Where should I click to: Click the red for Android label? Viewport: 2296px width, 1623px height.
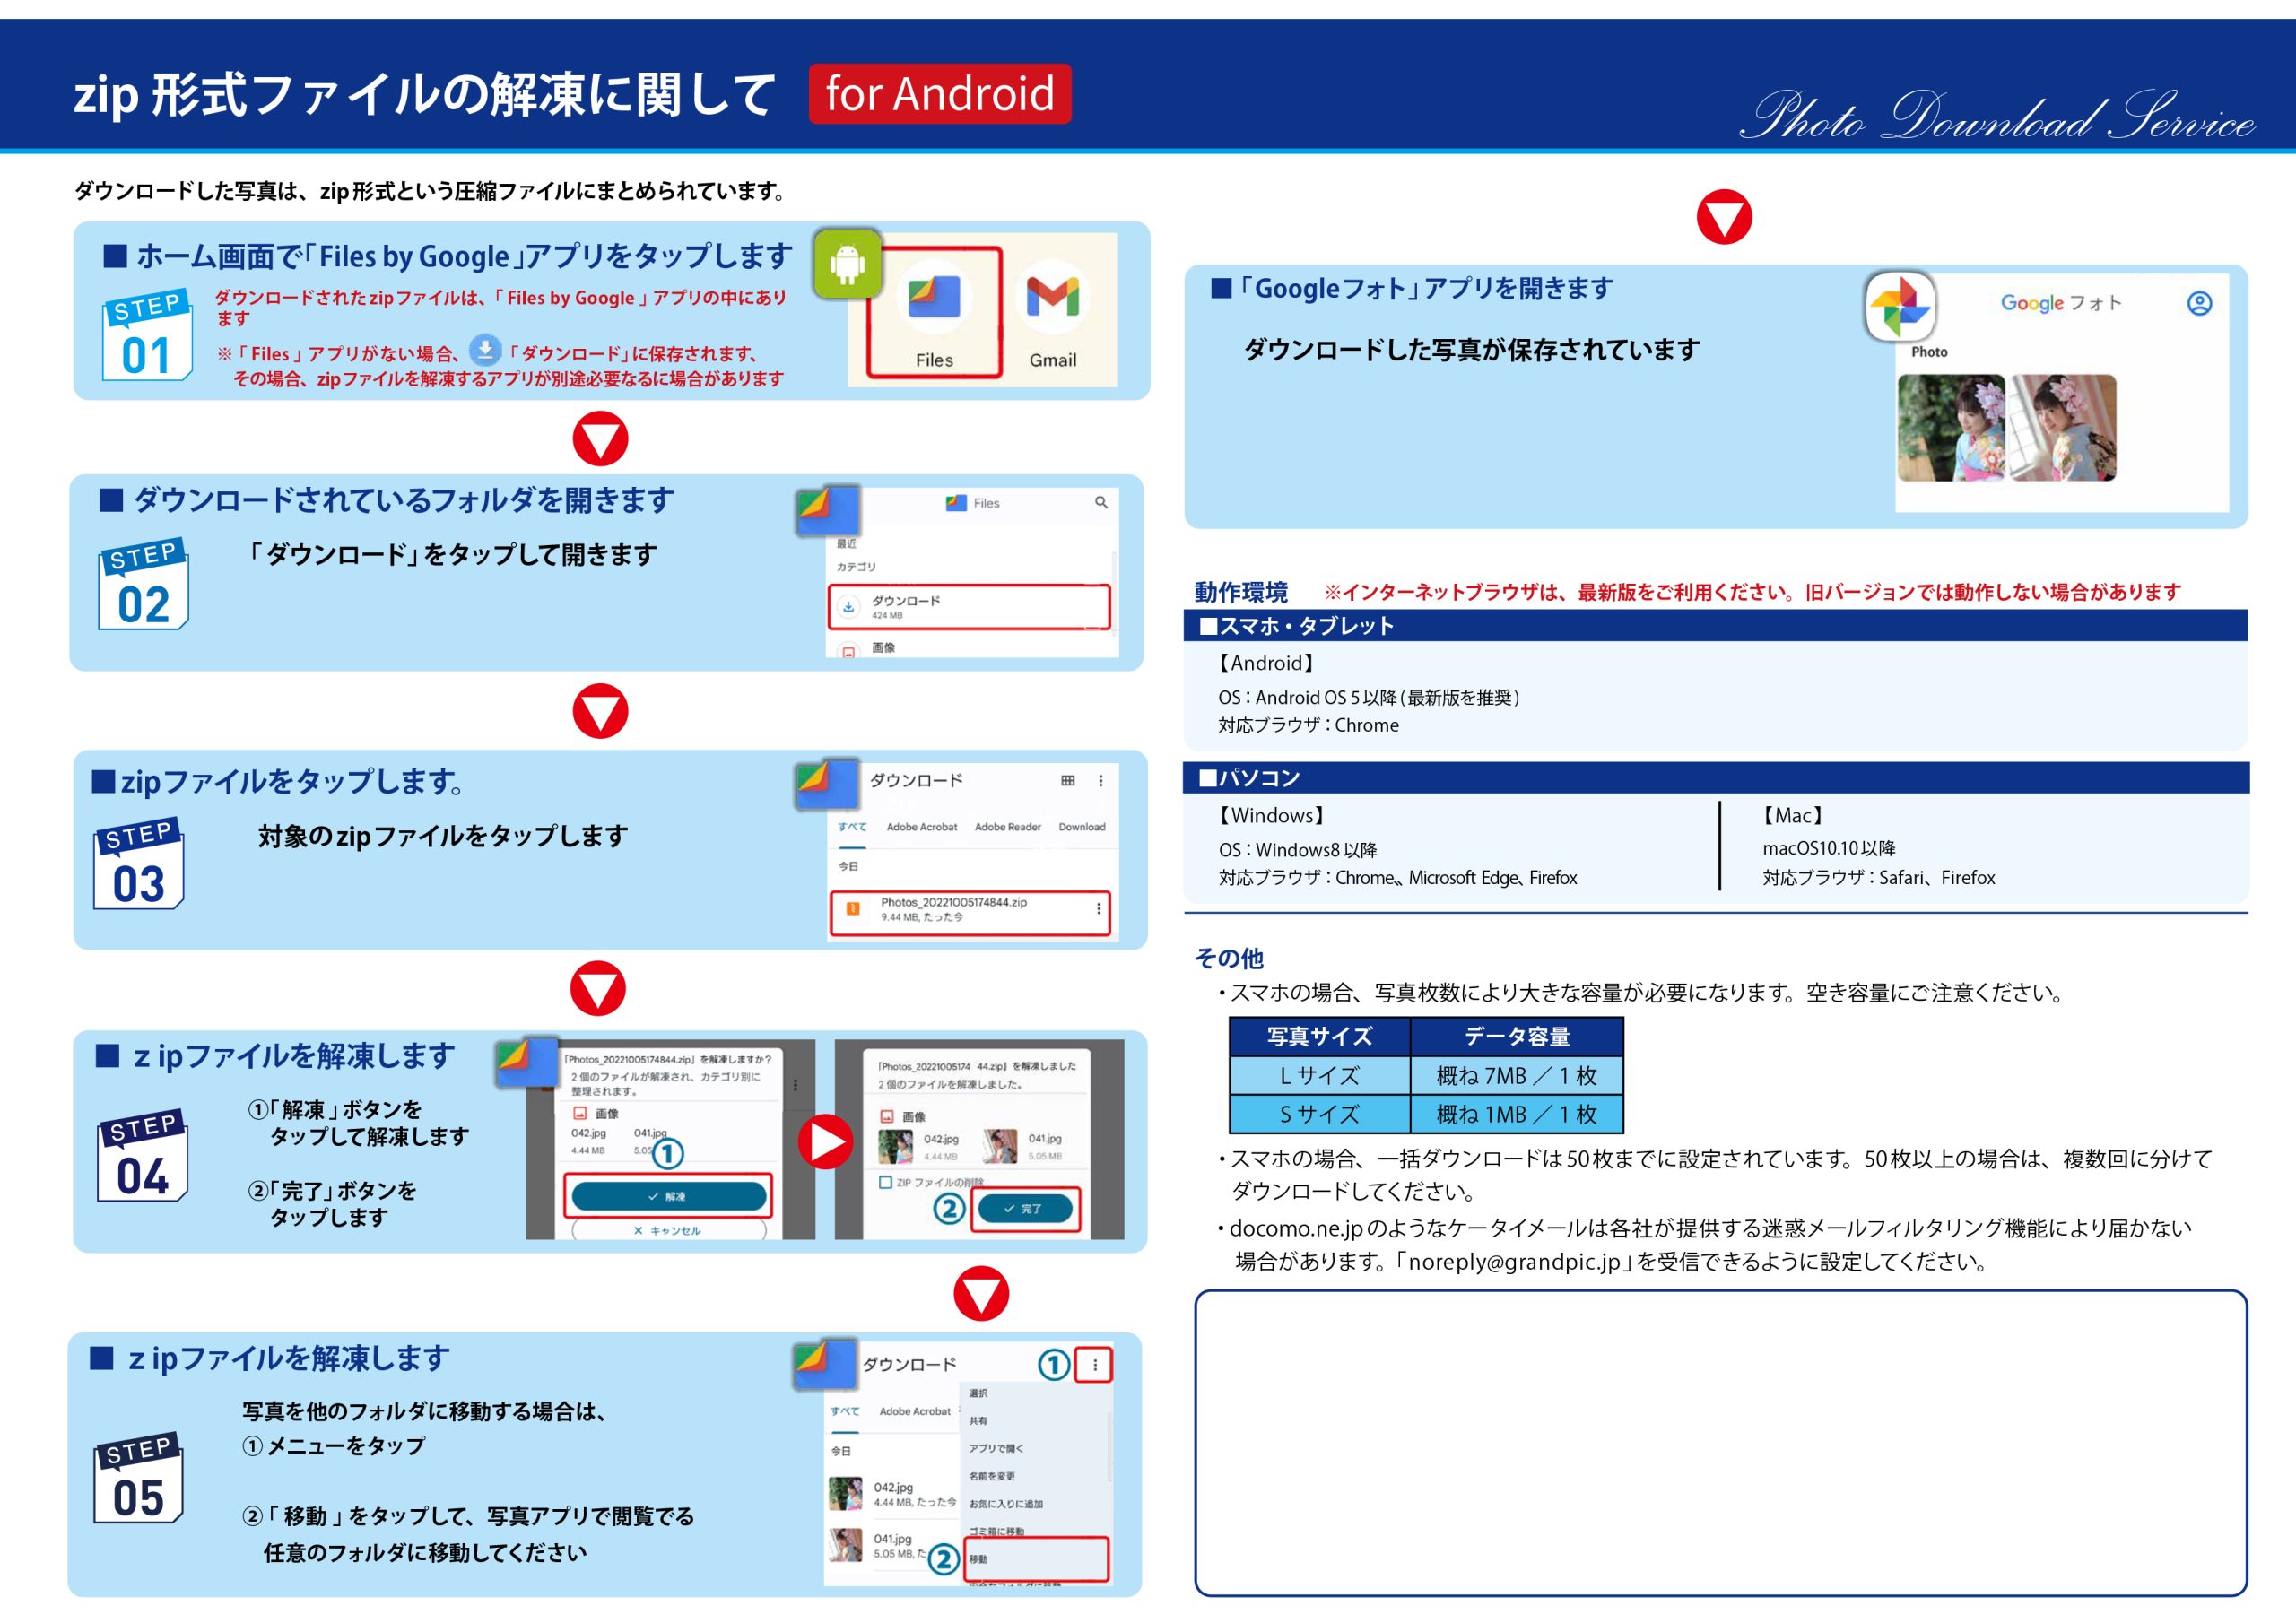940,94
